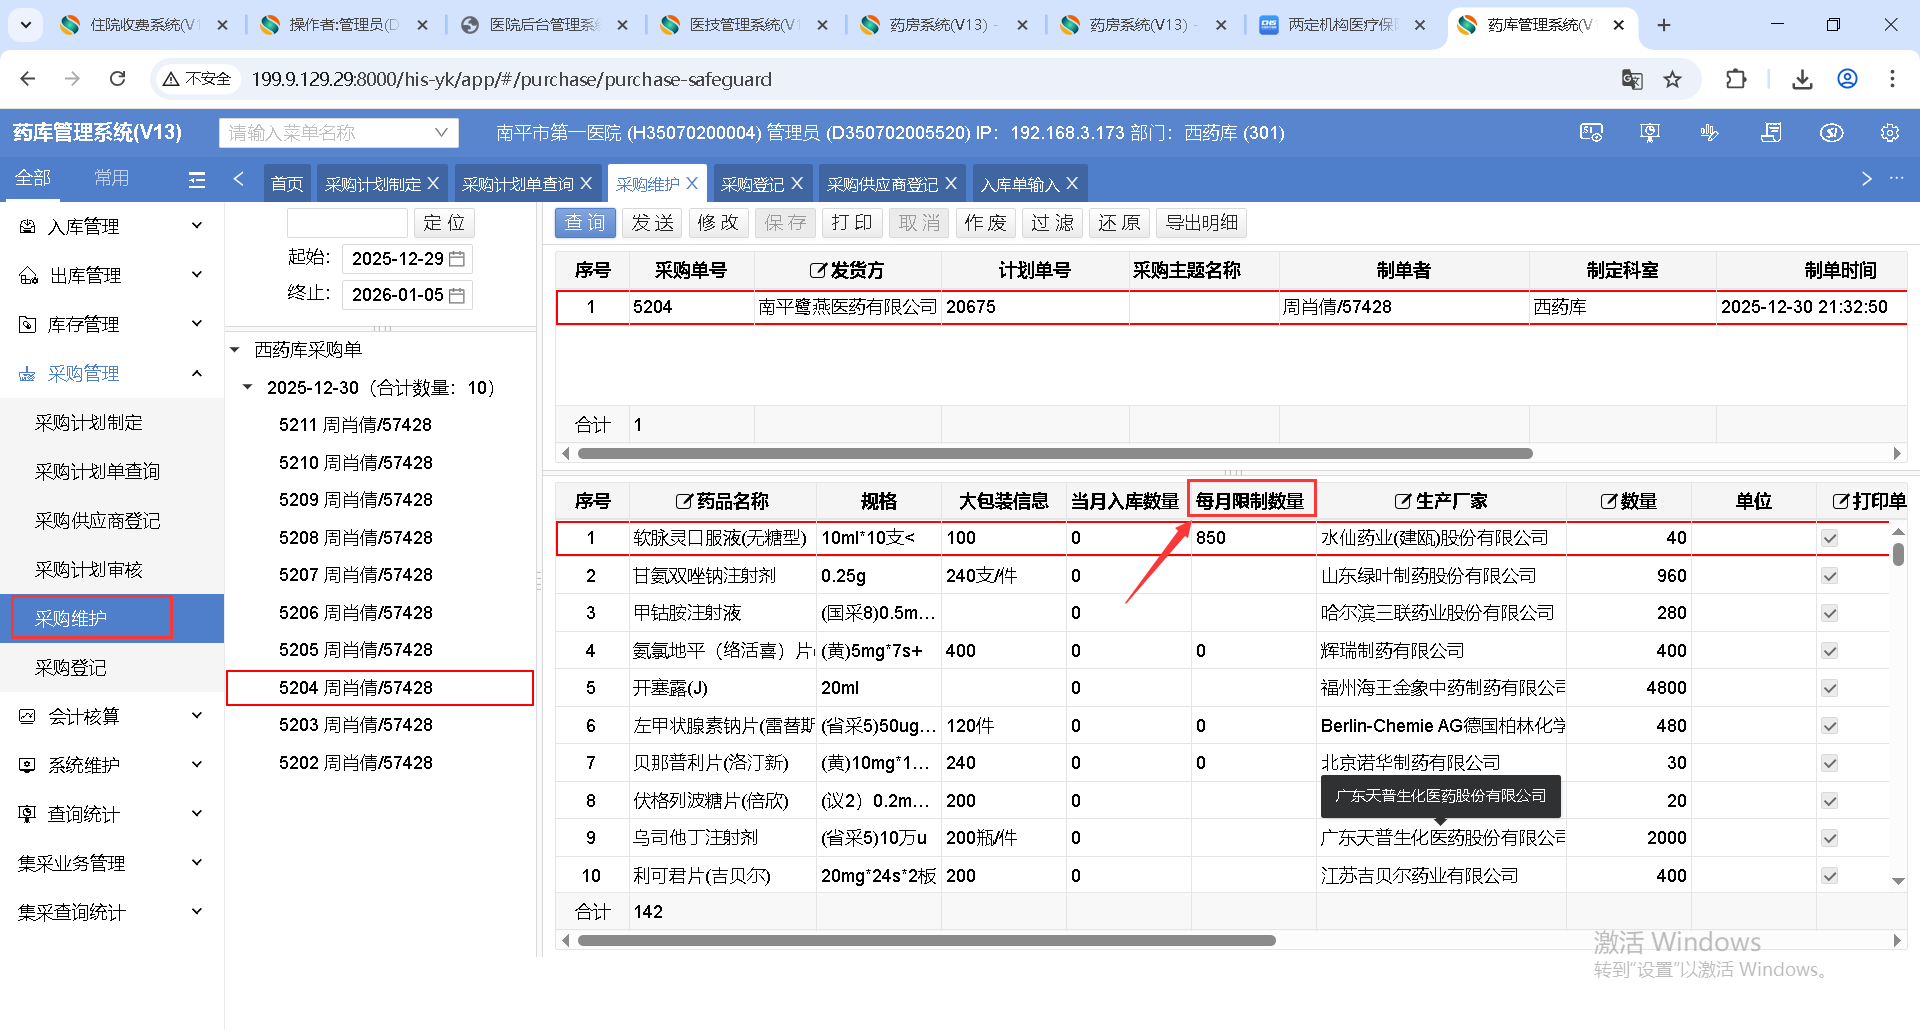Viewport: 1920px width, 1030px height.
Task: Bookmark the page with the star icon
Action: [x=1672, y=79]
